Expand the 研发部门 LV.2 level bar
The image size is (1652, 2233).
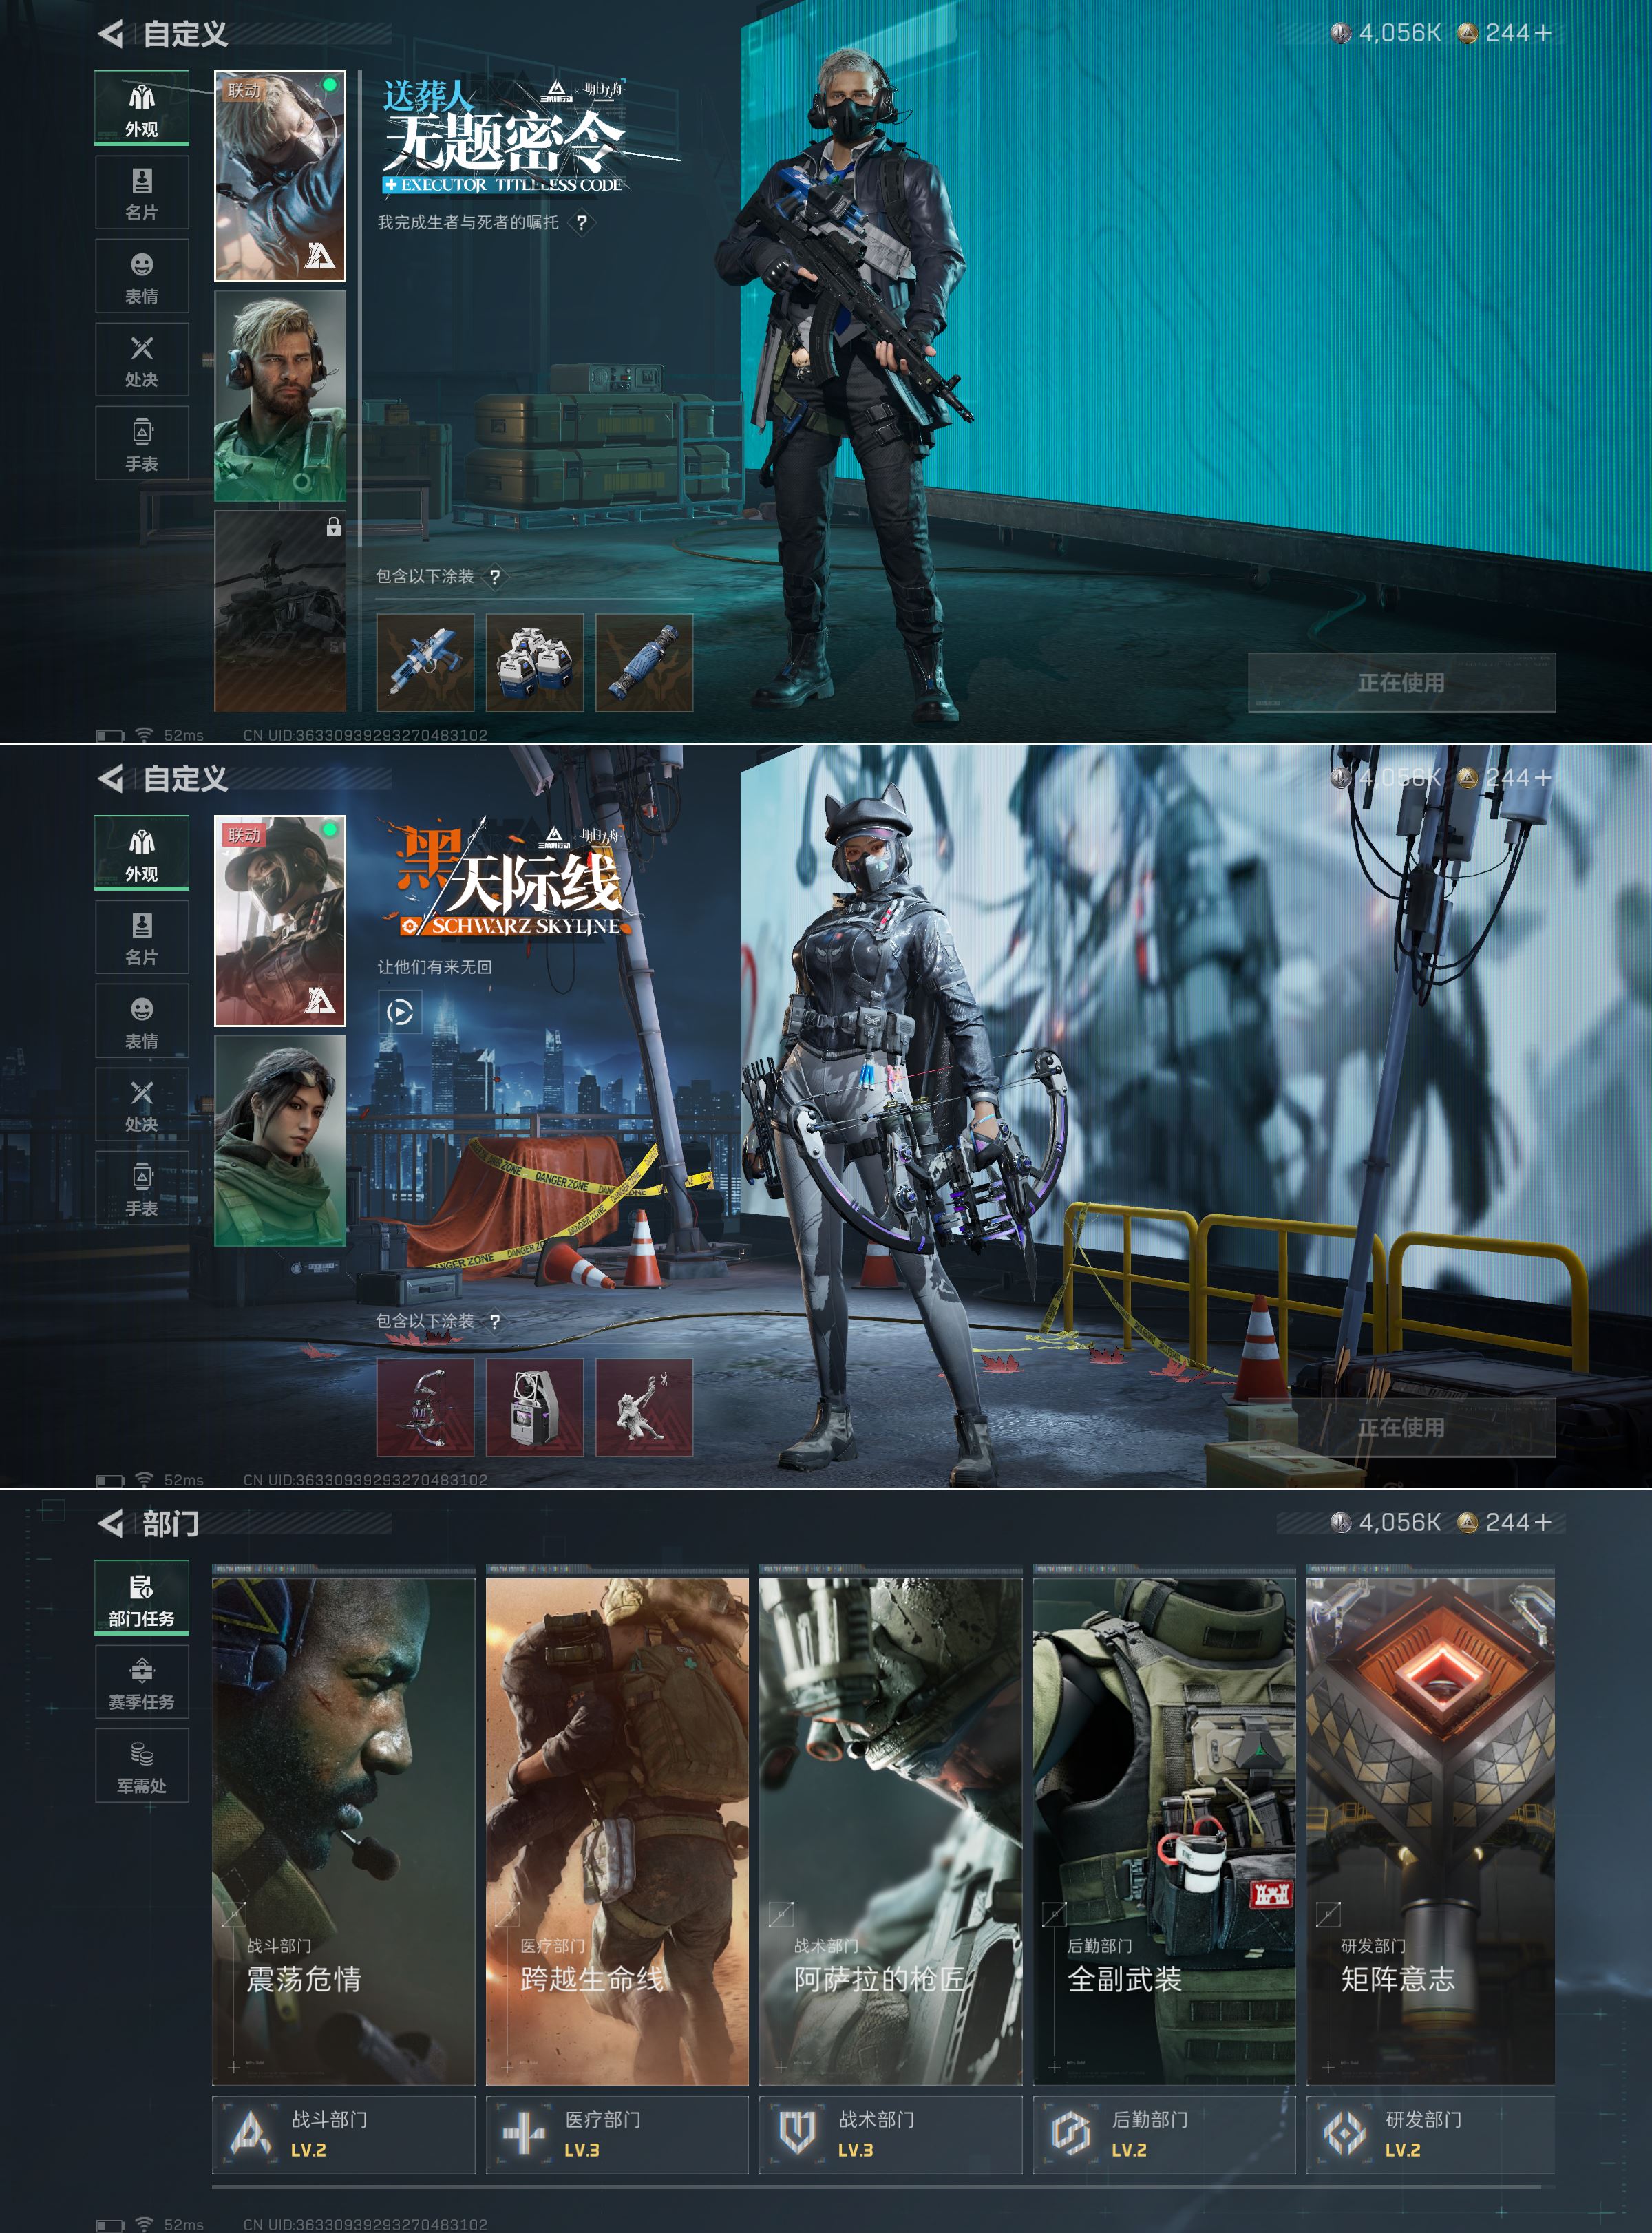coord(1430,2134)
